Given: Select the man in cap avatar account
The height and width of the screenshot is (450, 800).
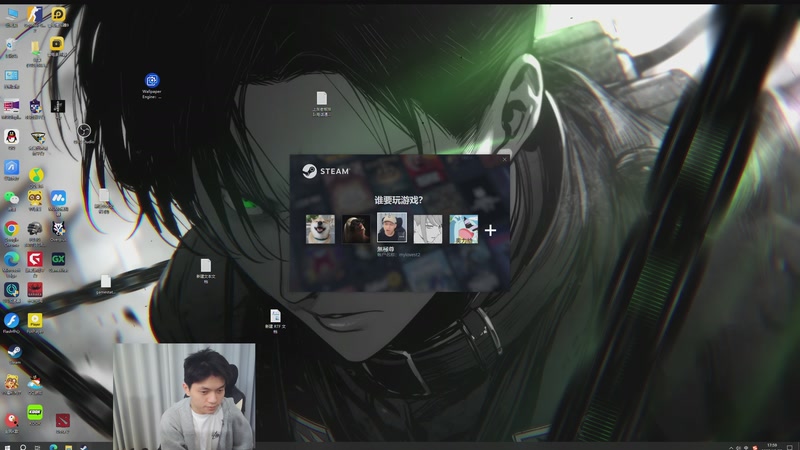Looking at the screenshot, I should pyautogui.click(x=391, y=228).
